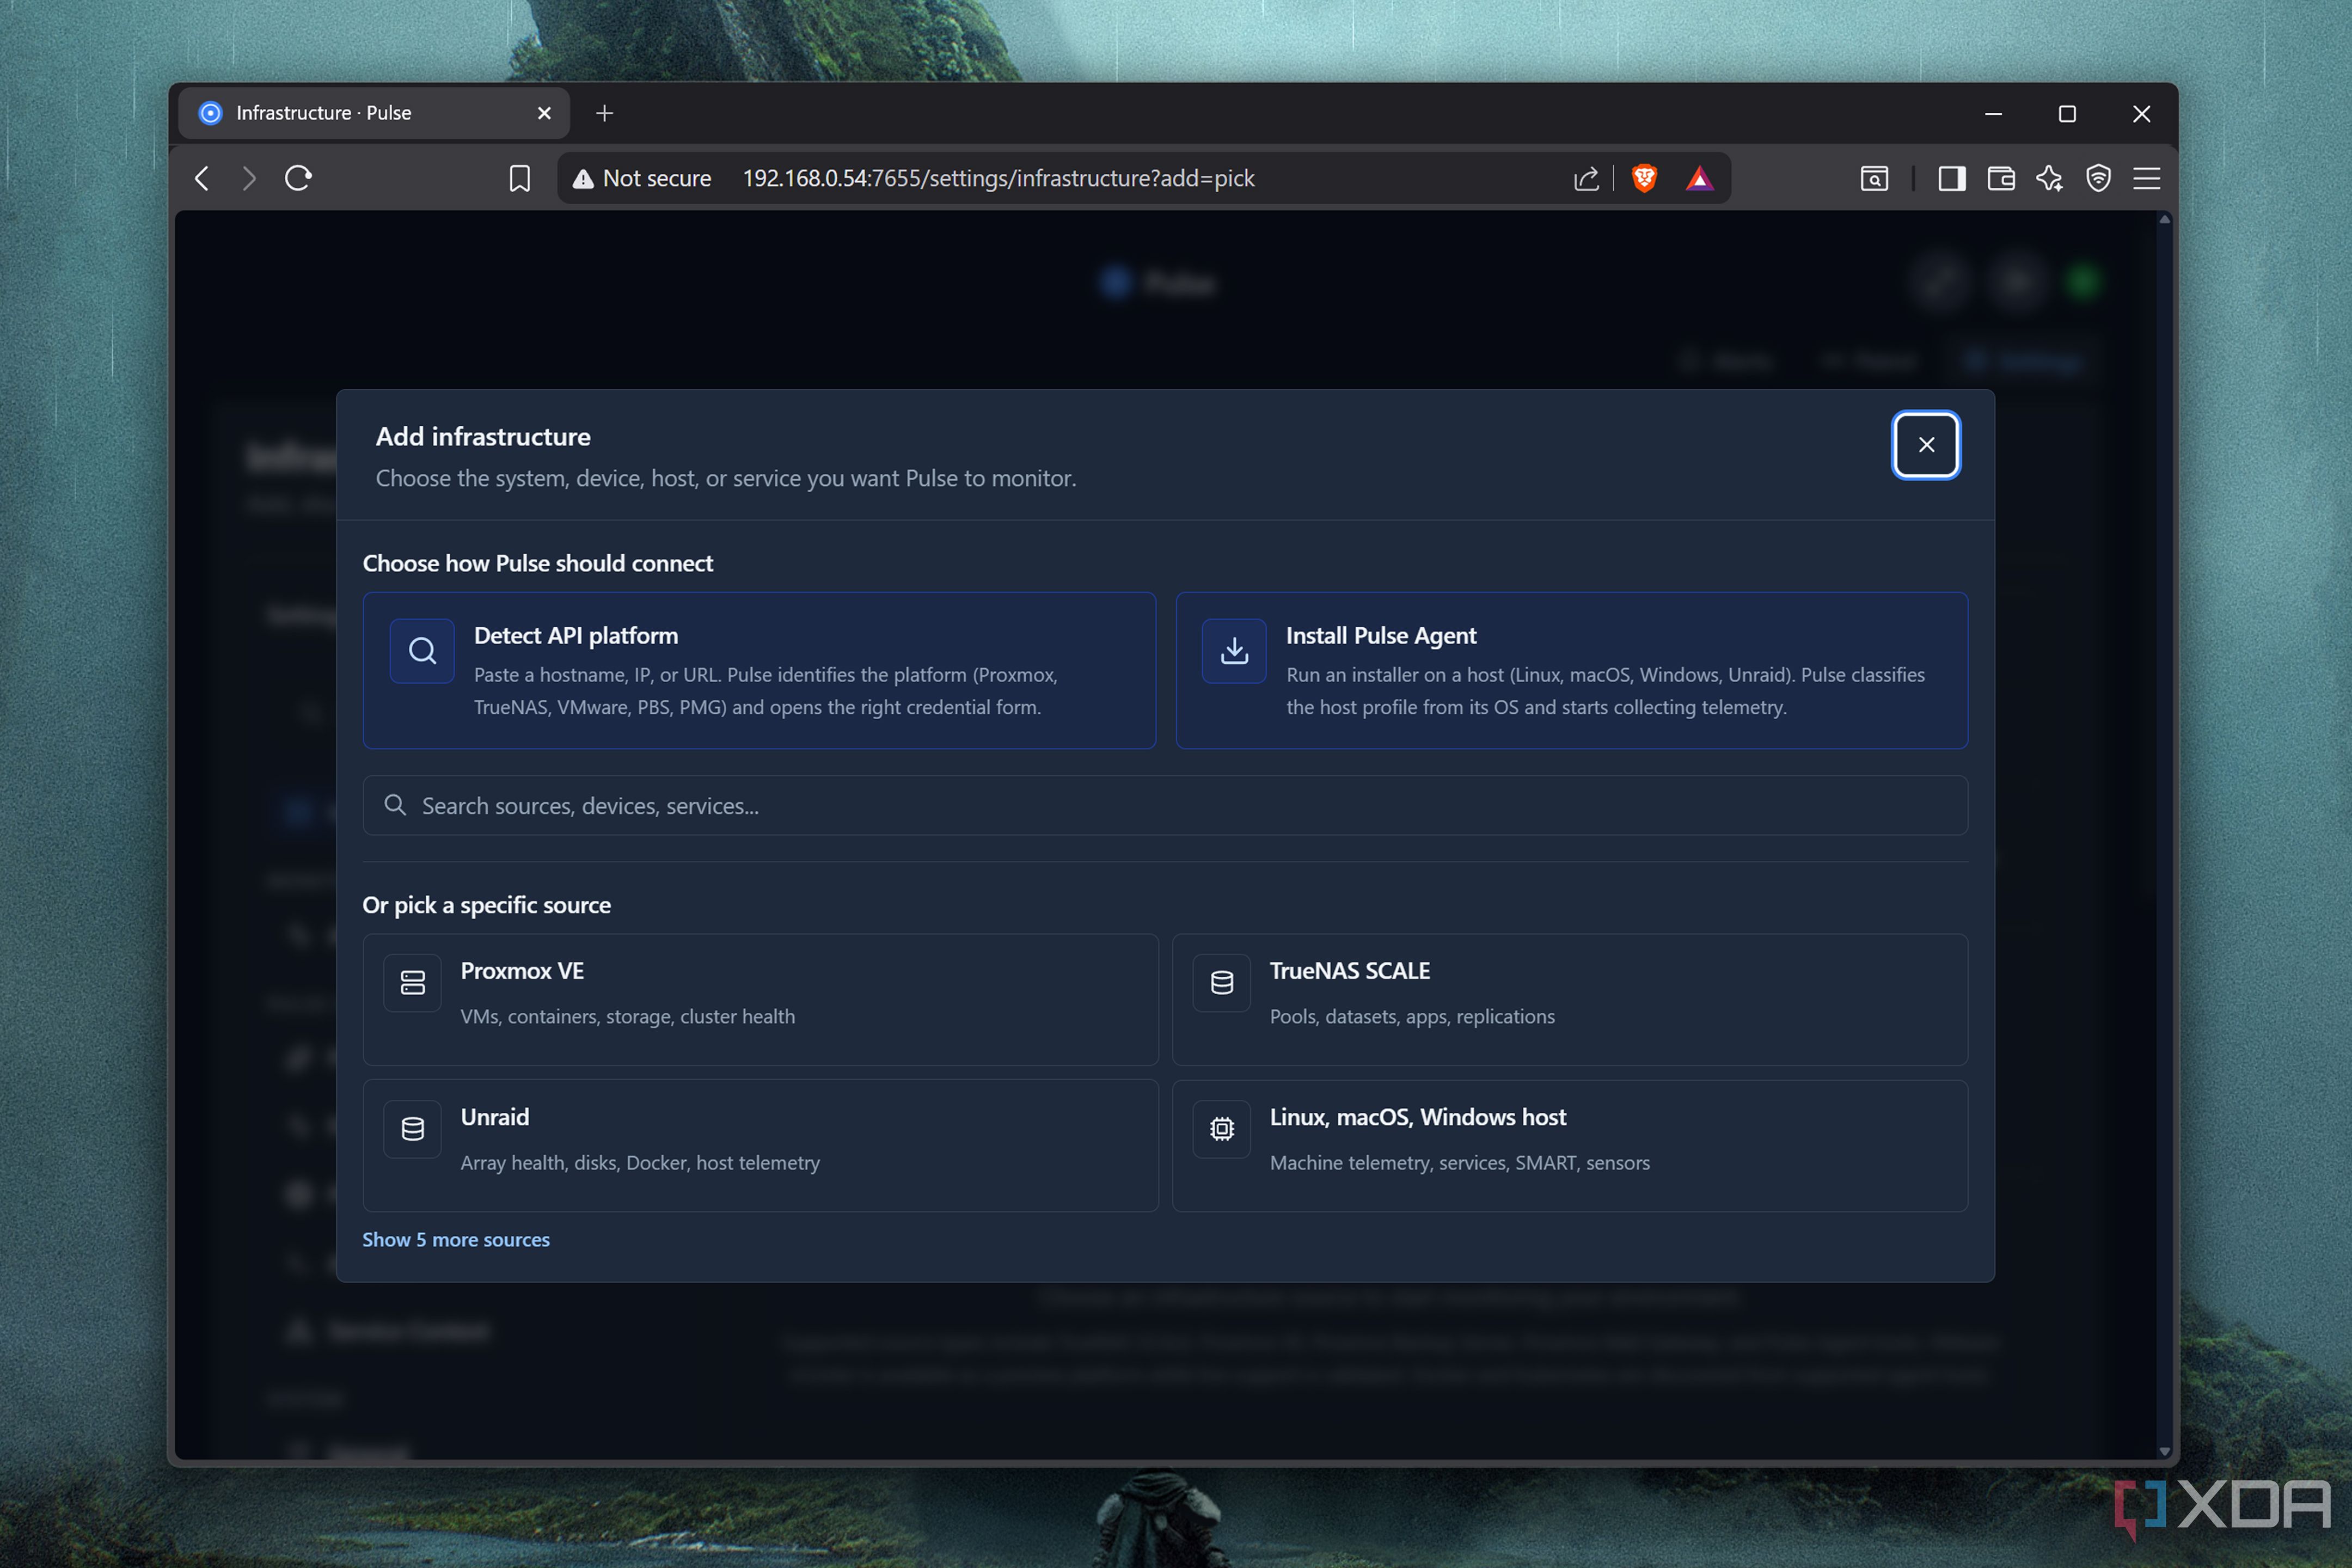The image size is (2352, 1568).
Task: Open Brave Wallet
Action: pos(2001,178)
